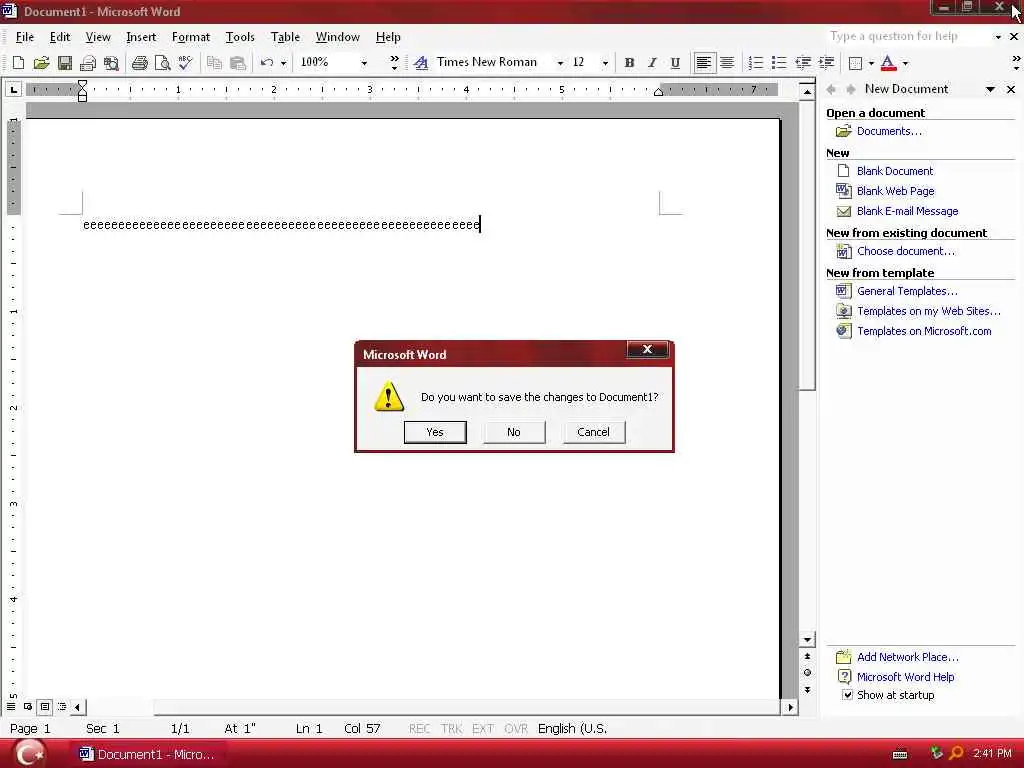Click the Paste toolbar icon
The image size is (1024, 768).
[238, 63]
